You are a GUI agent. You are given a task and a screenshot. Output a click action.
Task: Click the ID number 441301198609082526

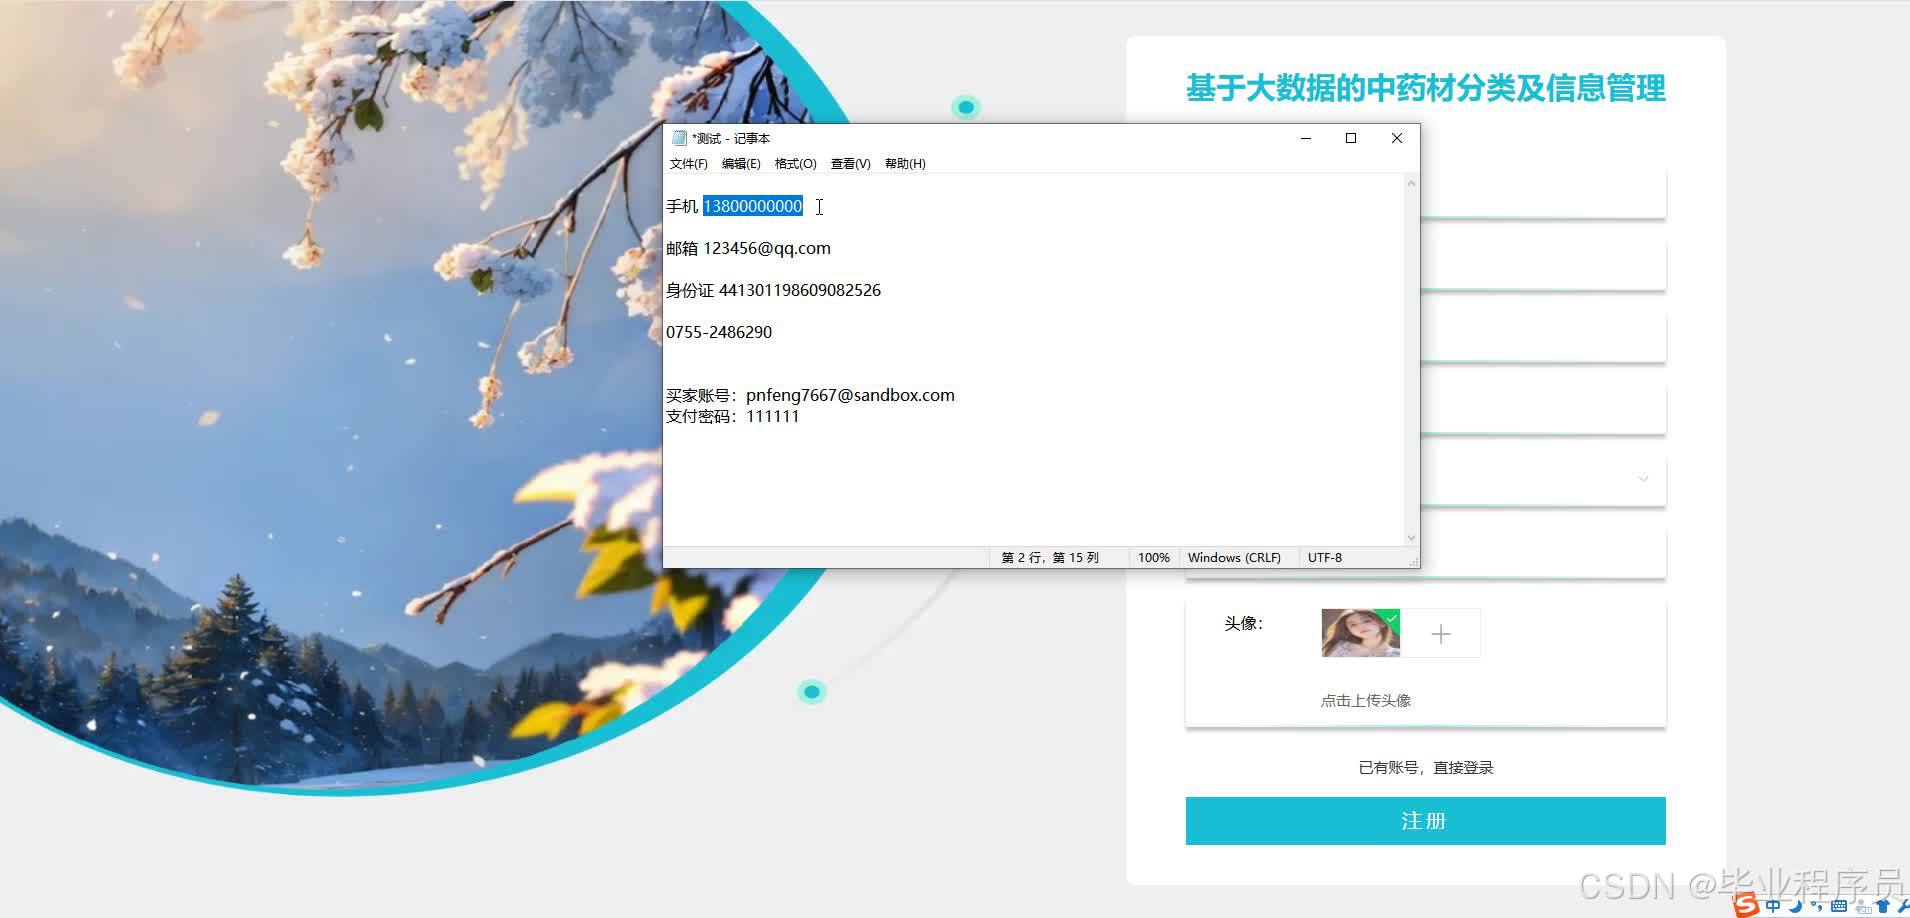(x=800, y=290)
